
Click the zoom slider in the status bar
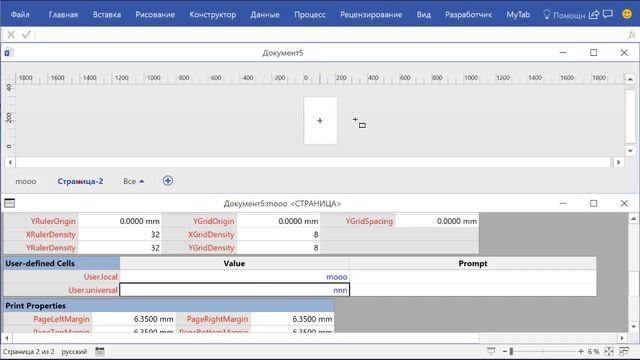[543, 351]
